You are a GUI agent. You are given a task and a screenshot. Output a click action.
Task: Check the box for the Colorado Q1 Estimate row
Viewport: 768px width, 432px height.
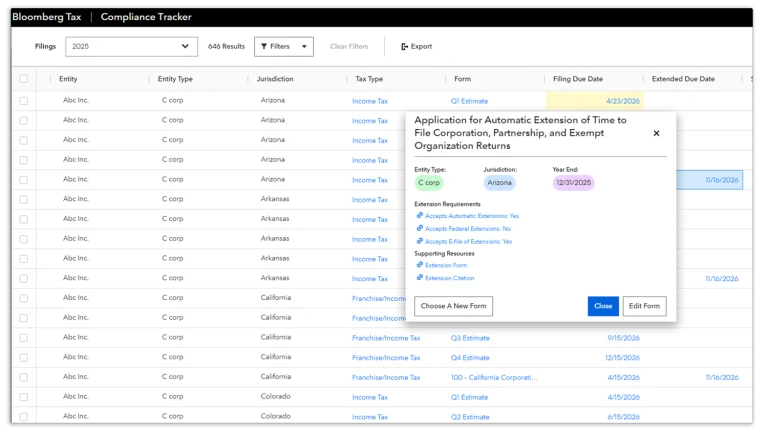pos(24,397)
